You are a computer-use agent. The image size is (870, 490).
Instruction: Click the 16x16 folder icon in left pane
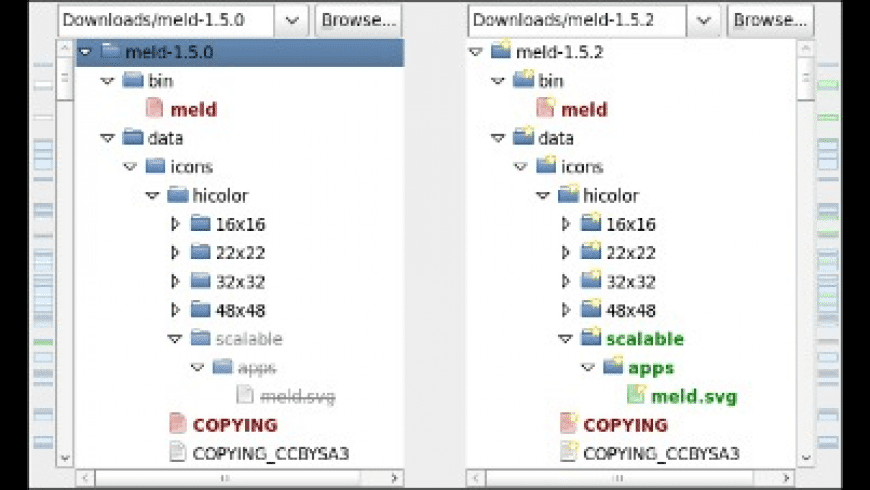click(x=200, y=224)
